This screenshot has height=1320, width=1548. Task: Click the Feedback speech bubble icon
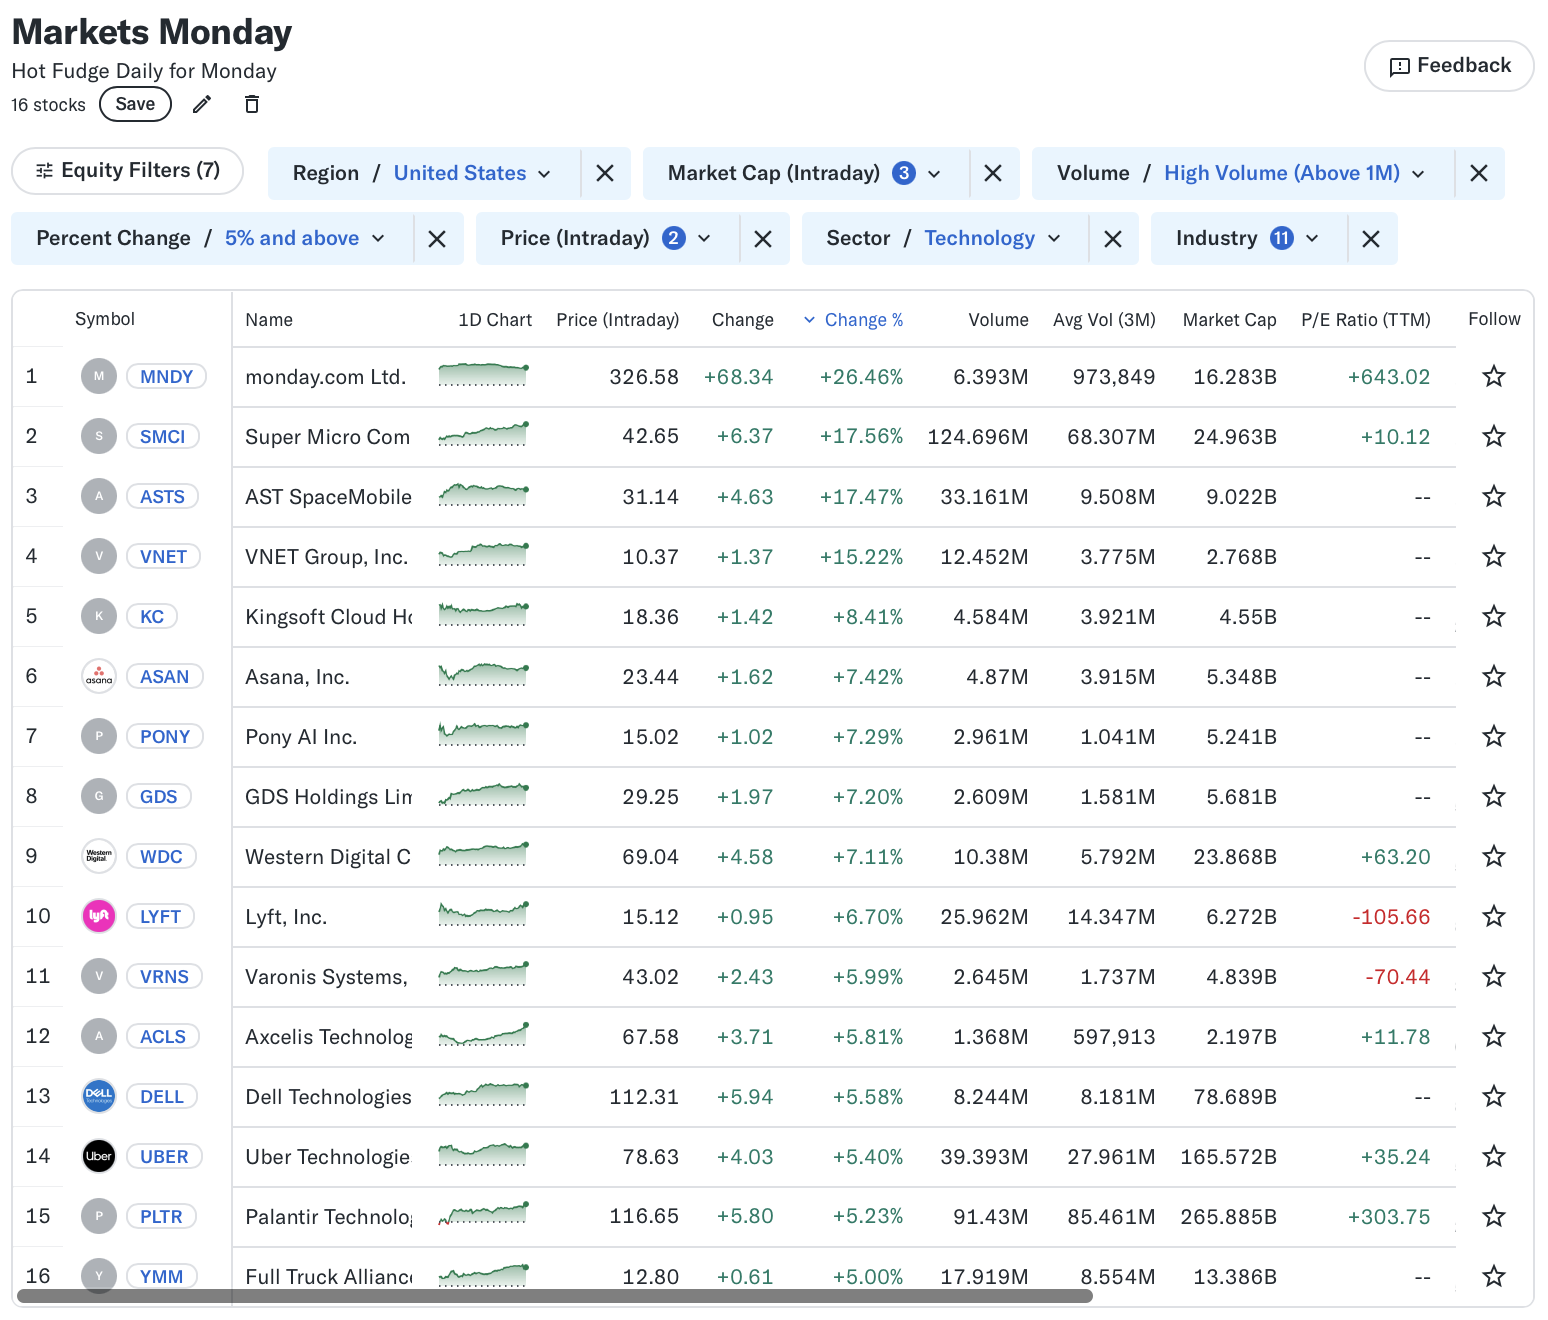(x=1399, y=66)
